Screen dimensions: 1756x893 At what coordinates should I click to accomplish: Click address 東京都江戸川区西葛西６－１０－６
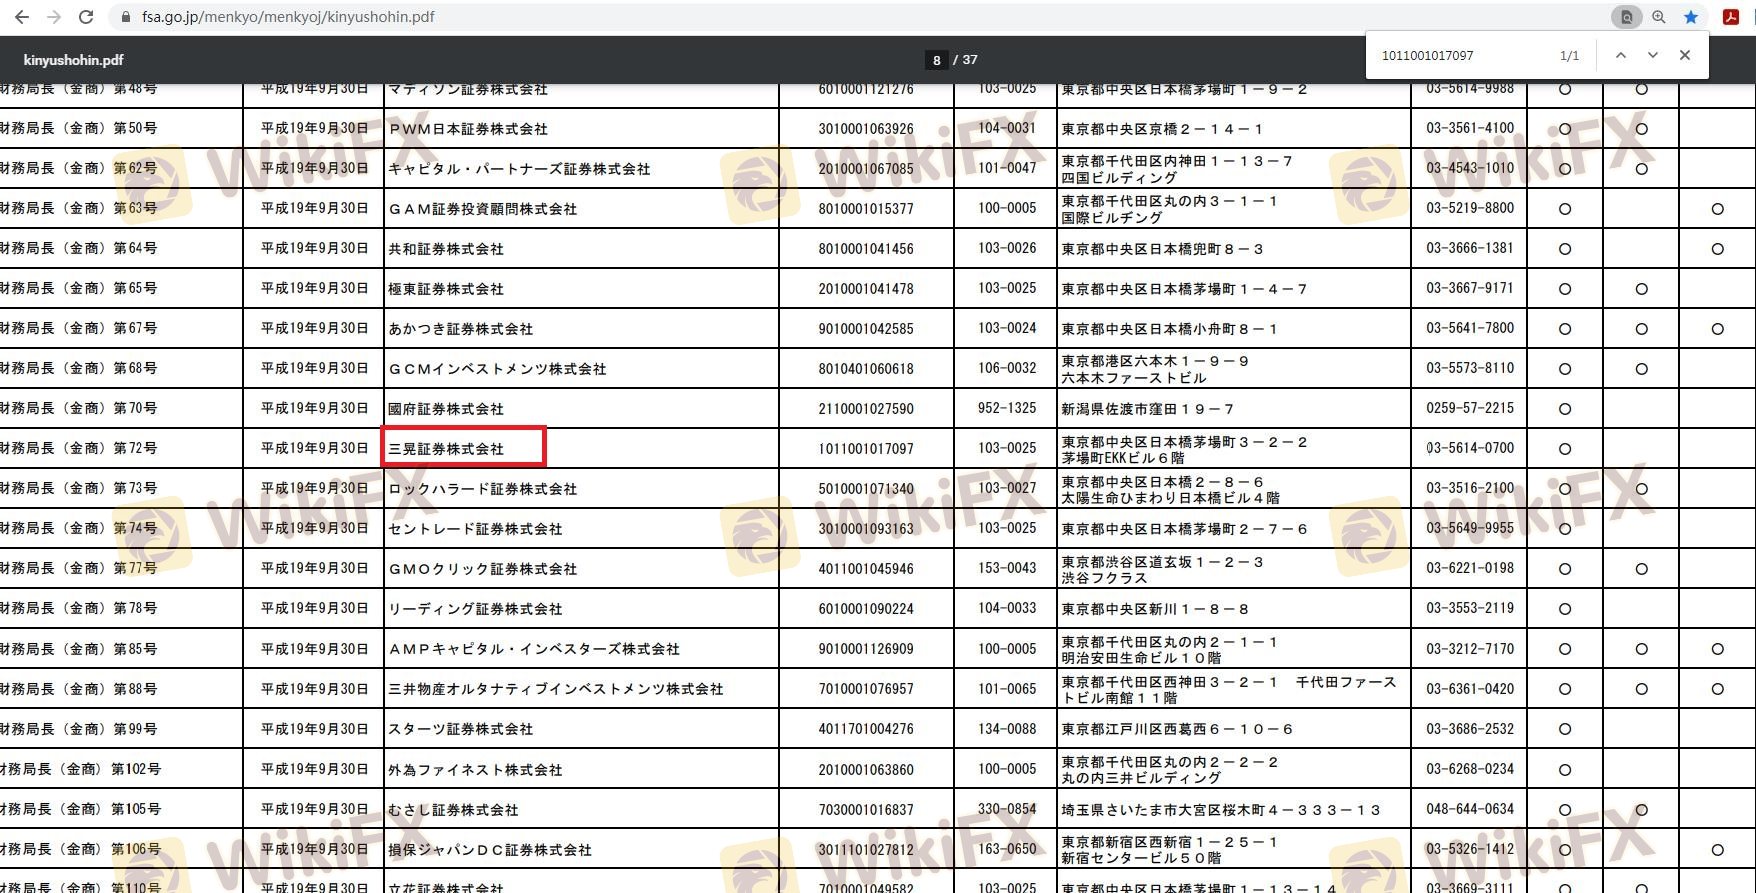coord(1177,729)
